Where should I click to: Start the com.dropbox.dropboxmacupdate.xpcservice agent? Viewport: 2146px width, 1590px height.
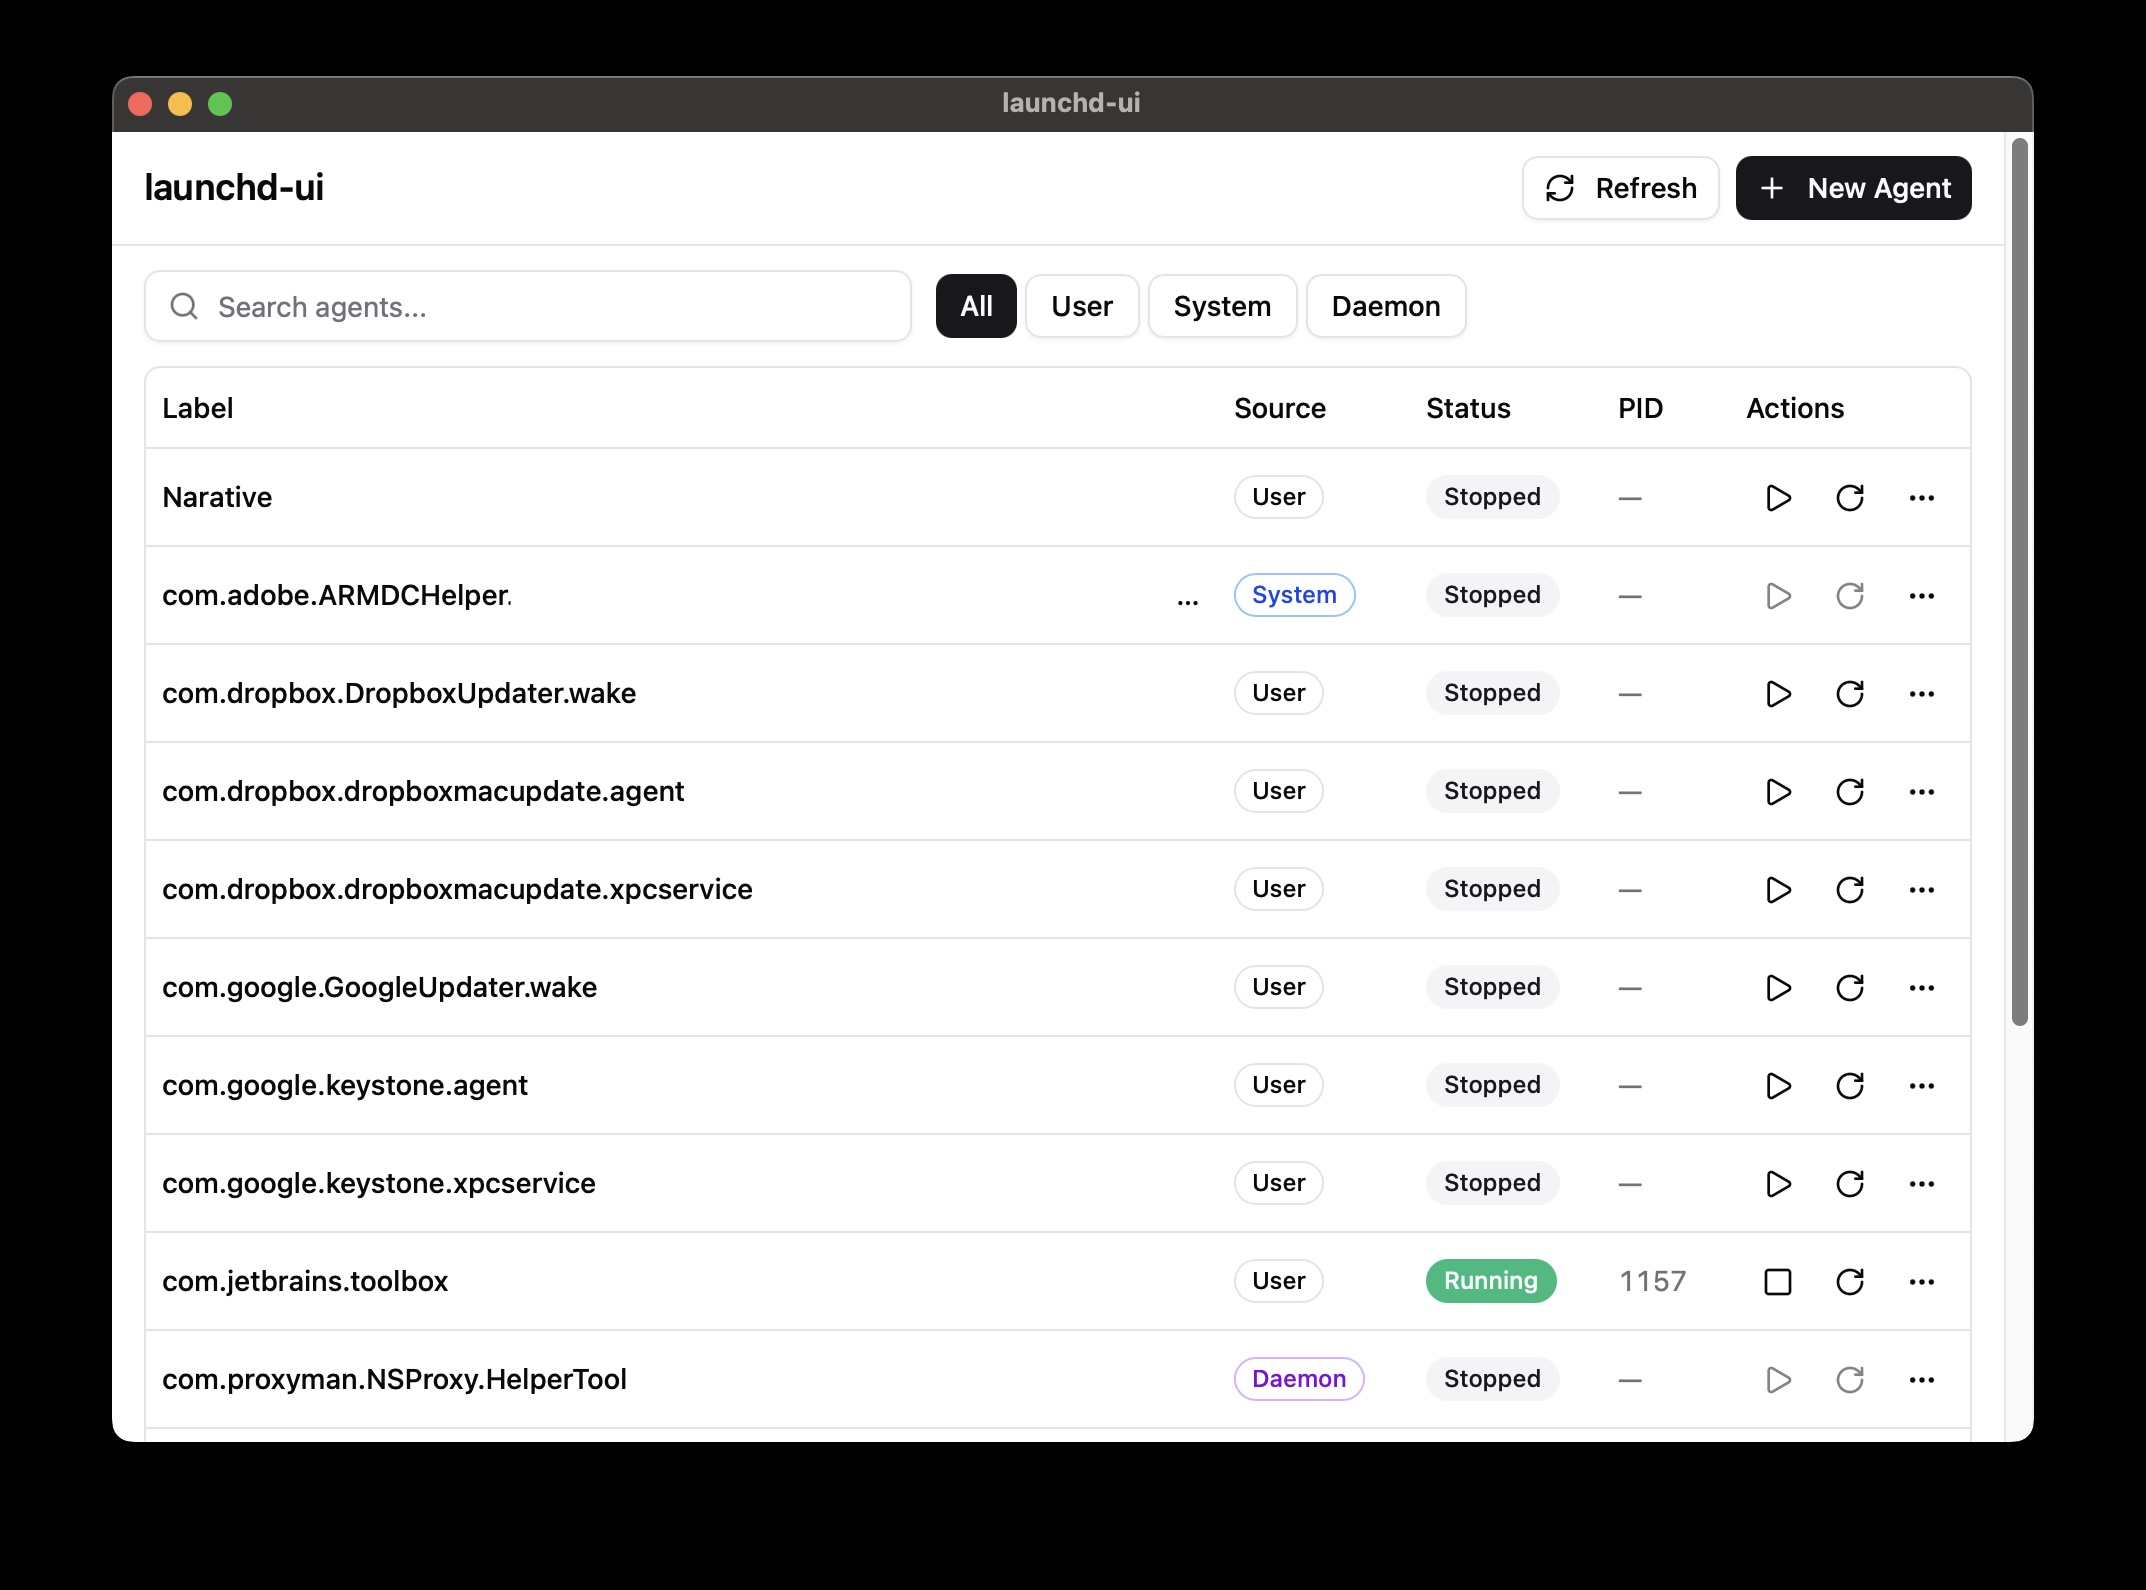[x=1778, y=889]
